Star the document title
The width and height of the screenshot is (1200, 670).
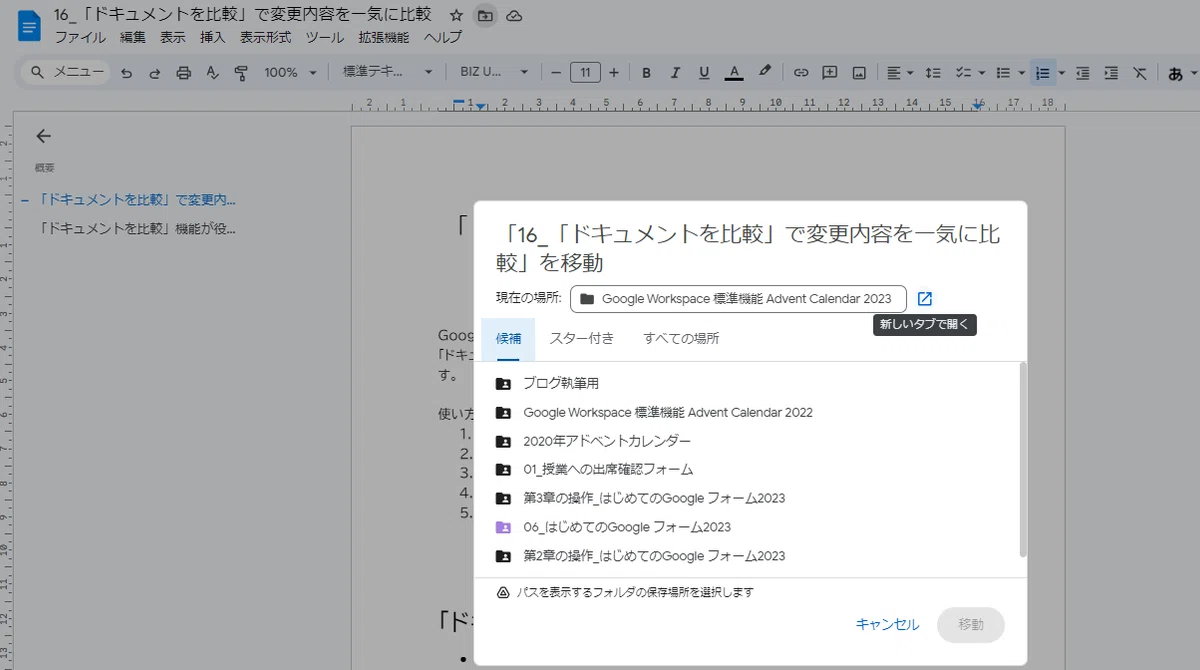click(x=456, y=16)
